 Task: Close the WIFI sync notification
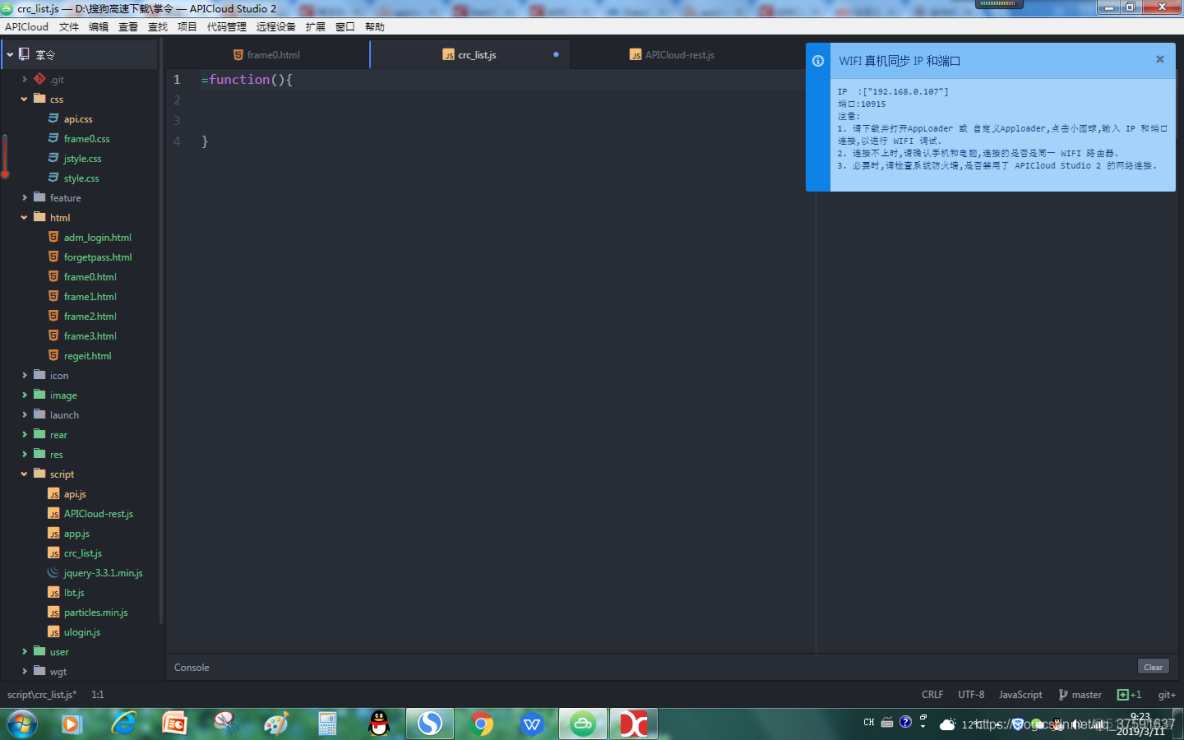1160,60
